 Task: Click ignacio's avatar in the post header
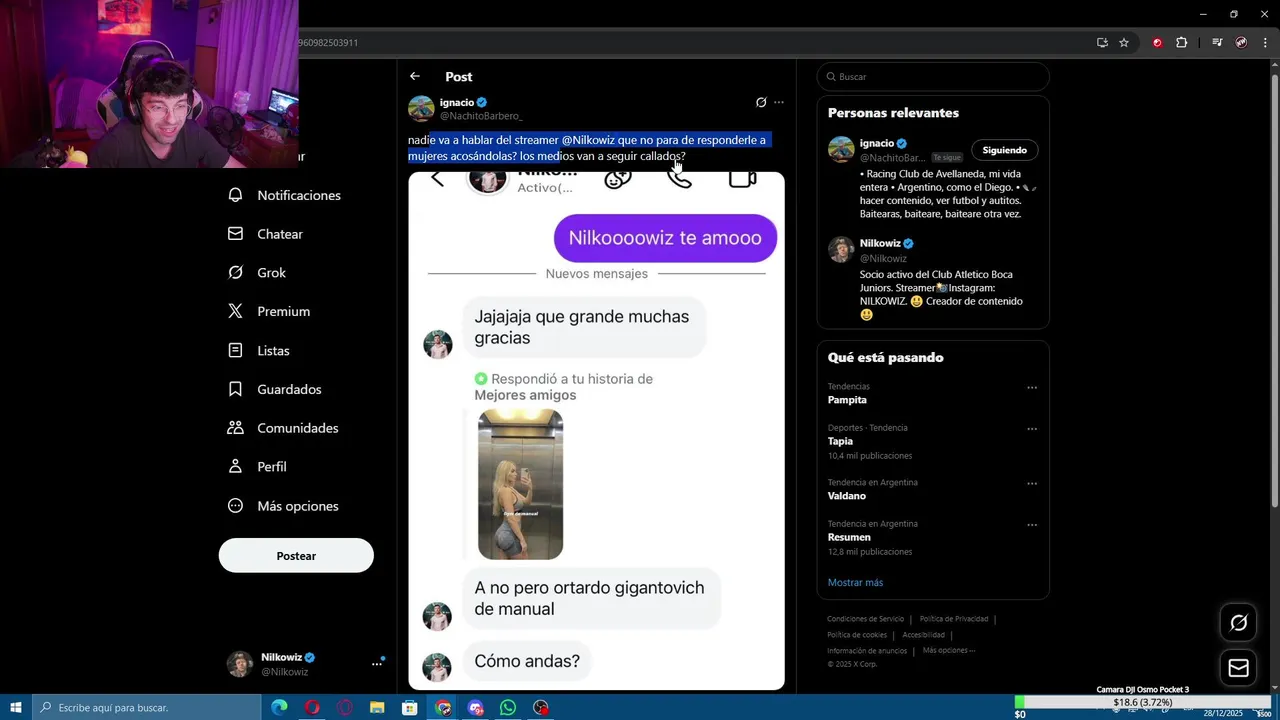click(421, 109)
